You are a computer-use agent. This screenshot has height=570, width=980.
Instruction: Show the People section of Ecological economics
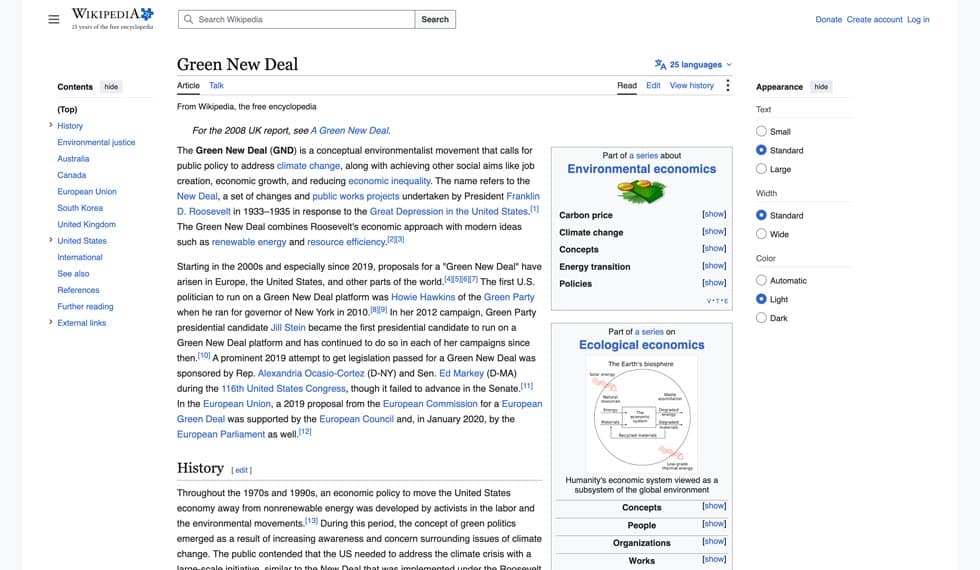coord(714,524)
